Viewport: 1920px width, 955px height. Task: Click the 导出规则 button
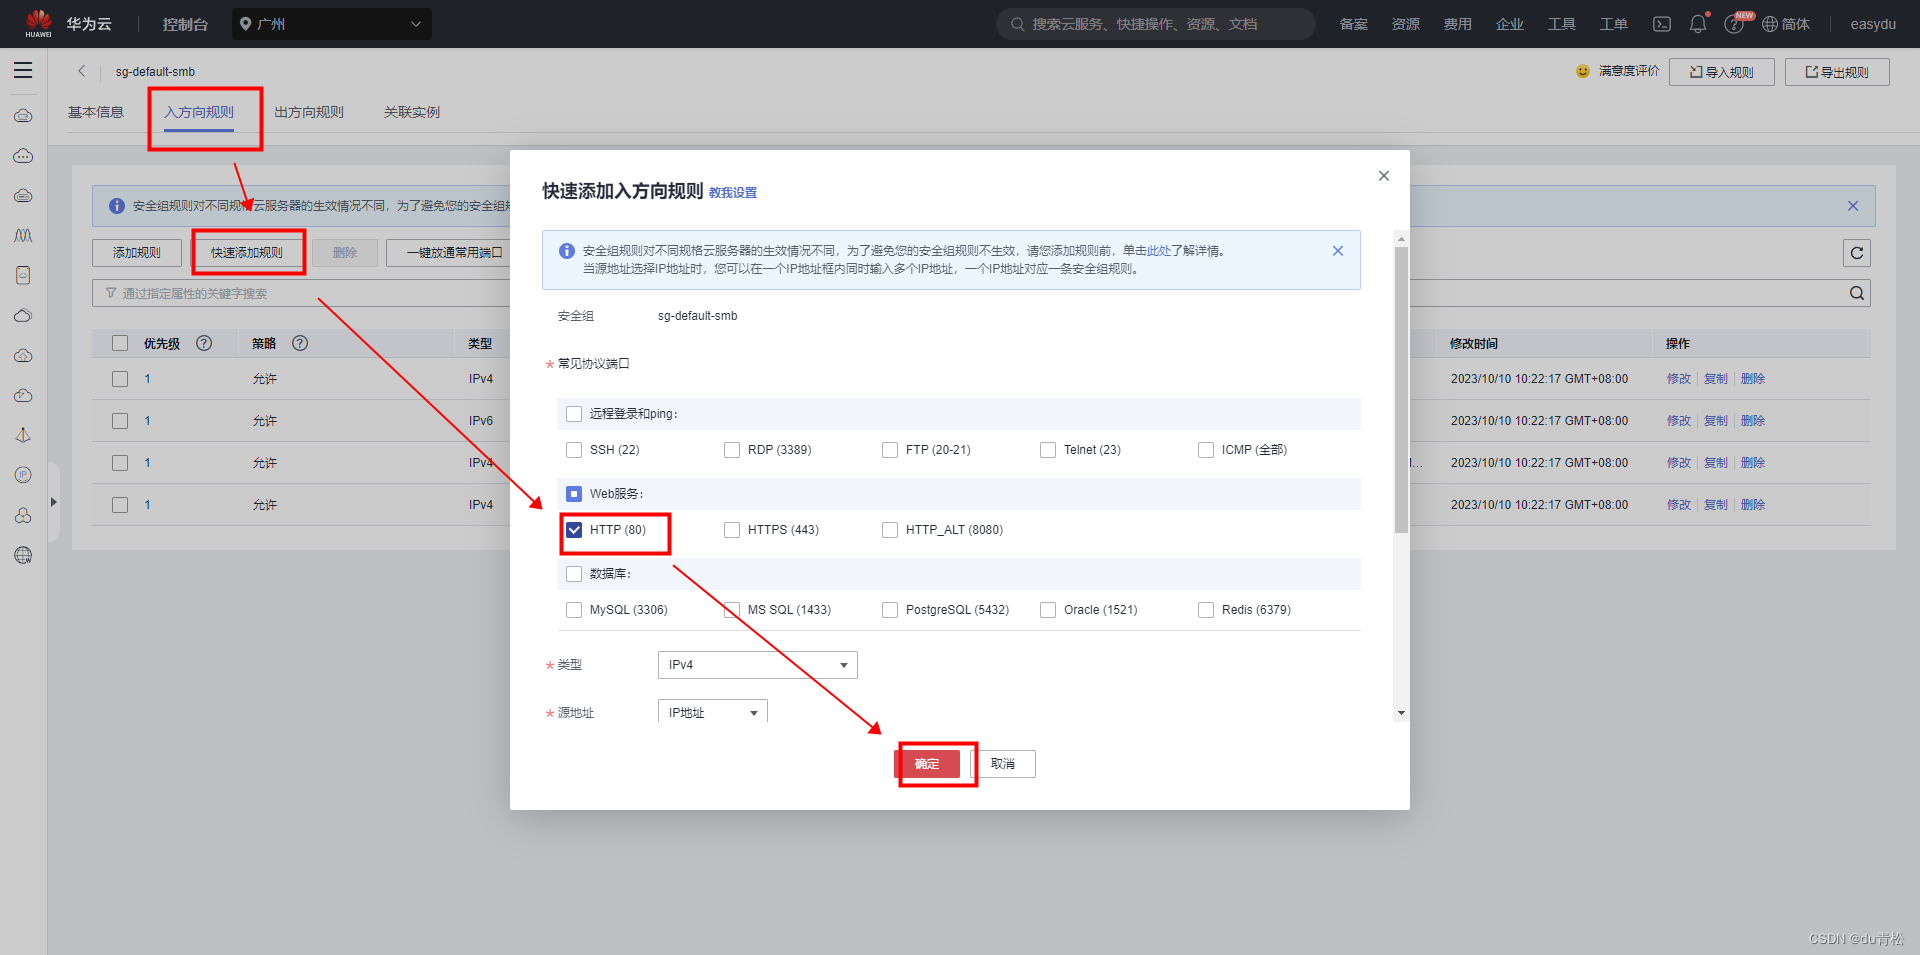(x=1837, y=72)
